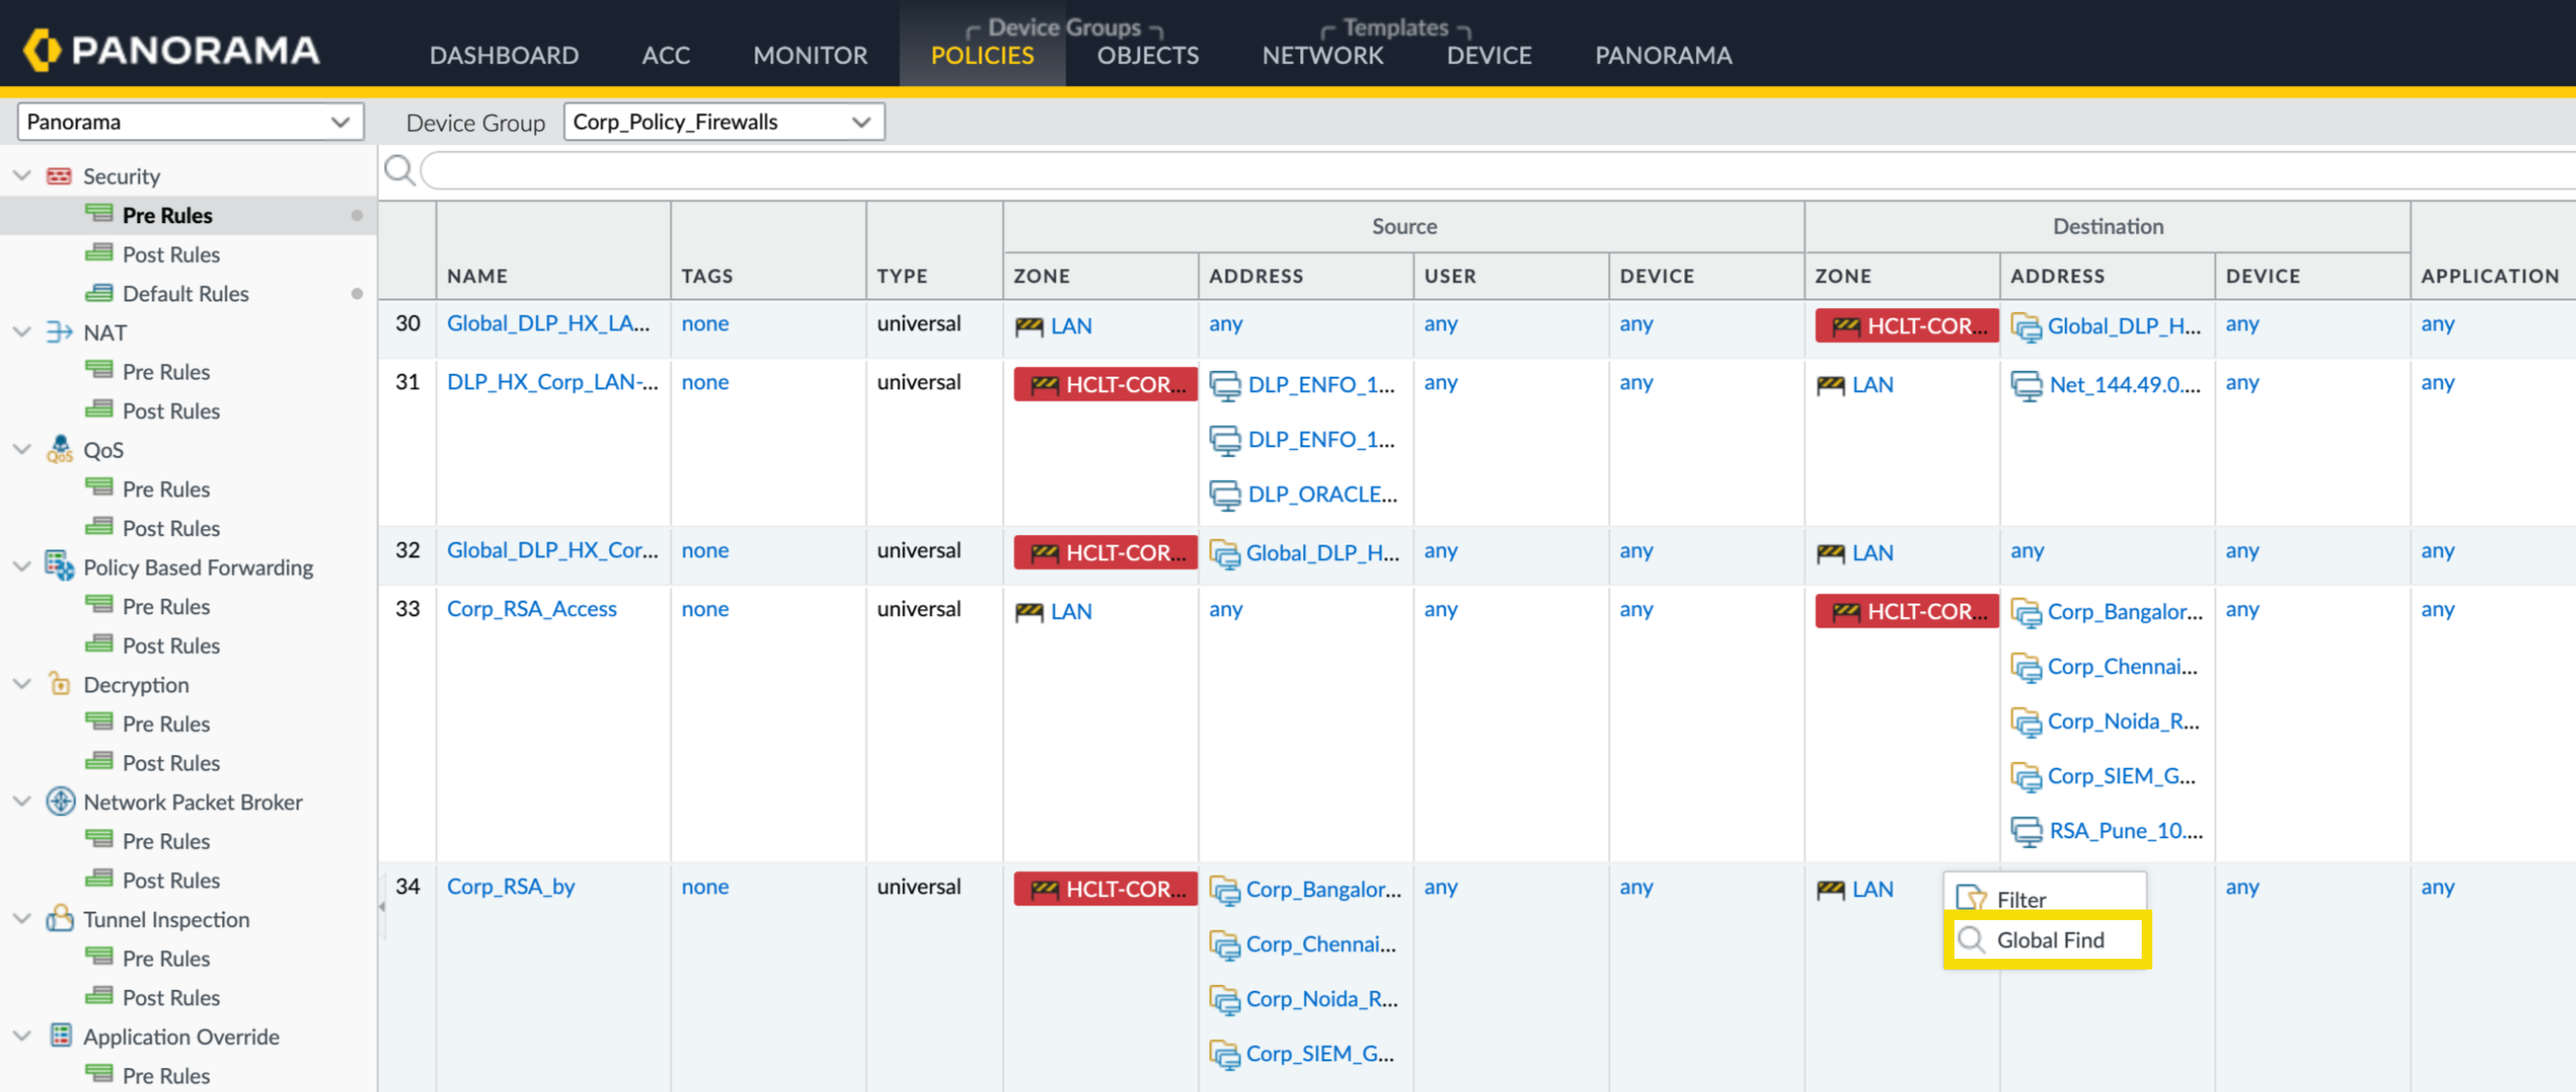Click the Network Packet Broker icon

tap(60, 801)
